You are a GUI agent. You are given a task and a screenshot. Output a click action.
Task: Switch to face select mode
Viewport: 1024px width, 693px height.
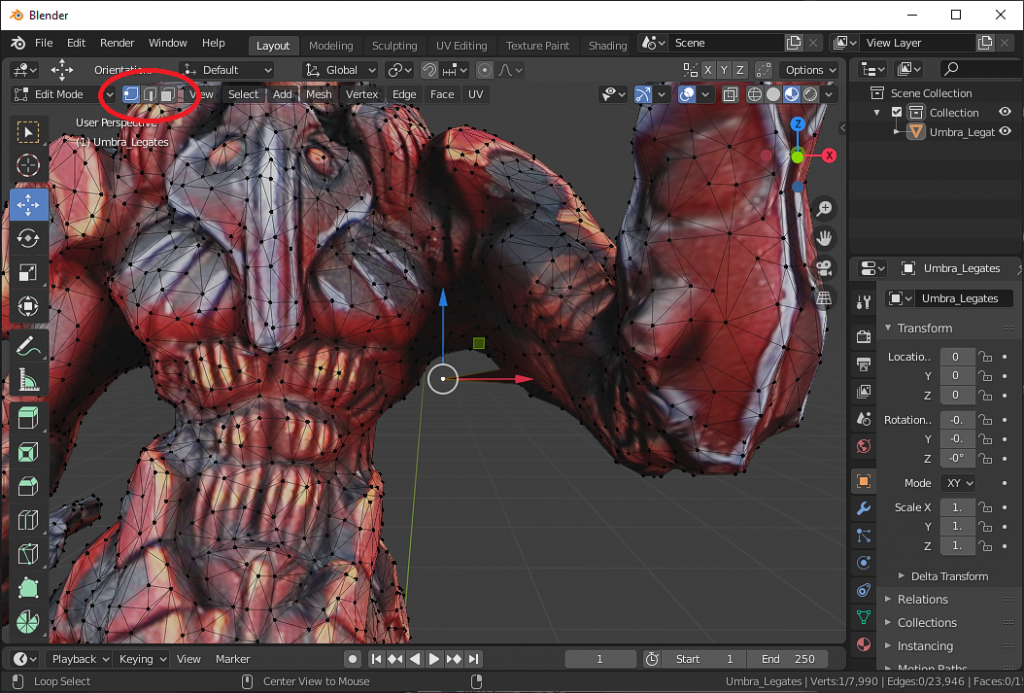[x=166, y=93]
